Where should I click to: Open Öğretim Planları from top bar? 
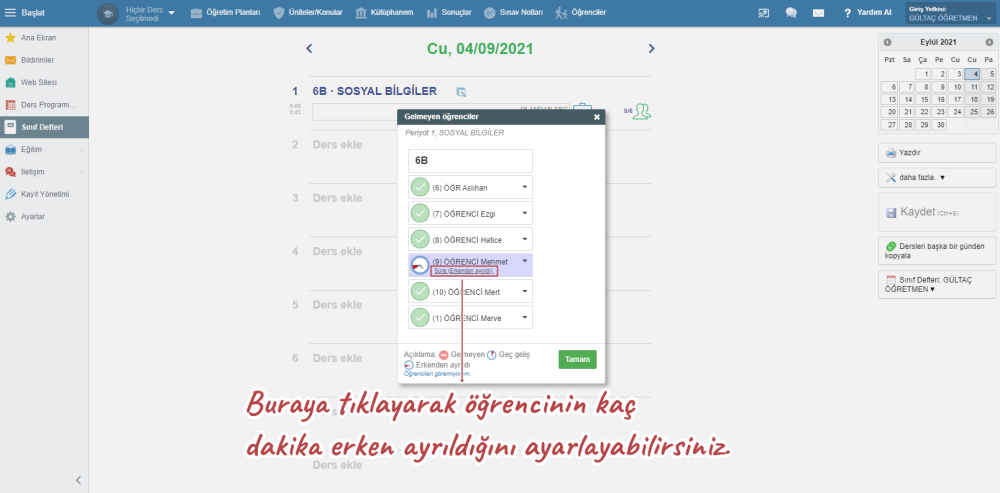(225, 13)
